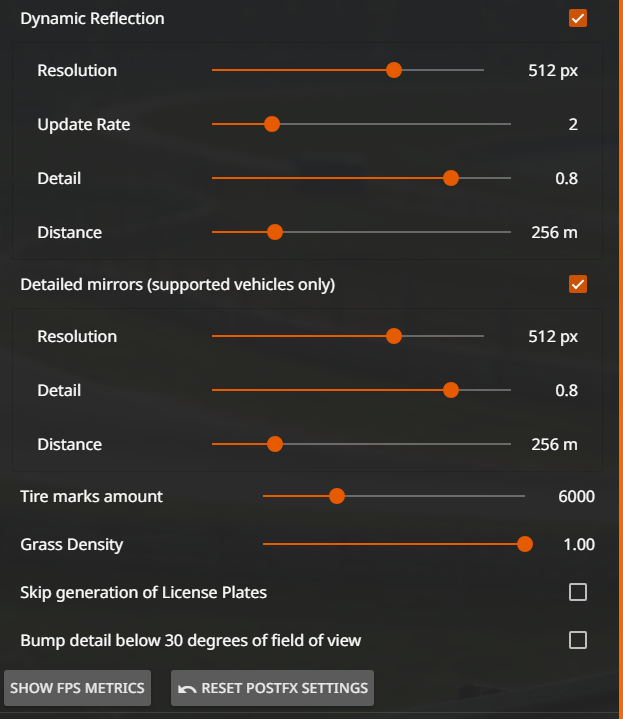The image size is (623, 719).
Task: Click Detailed mirrors Detail slider handle
Action: (x=451, y=390)
